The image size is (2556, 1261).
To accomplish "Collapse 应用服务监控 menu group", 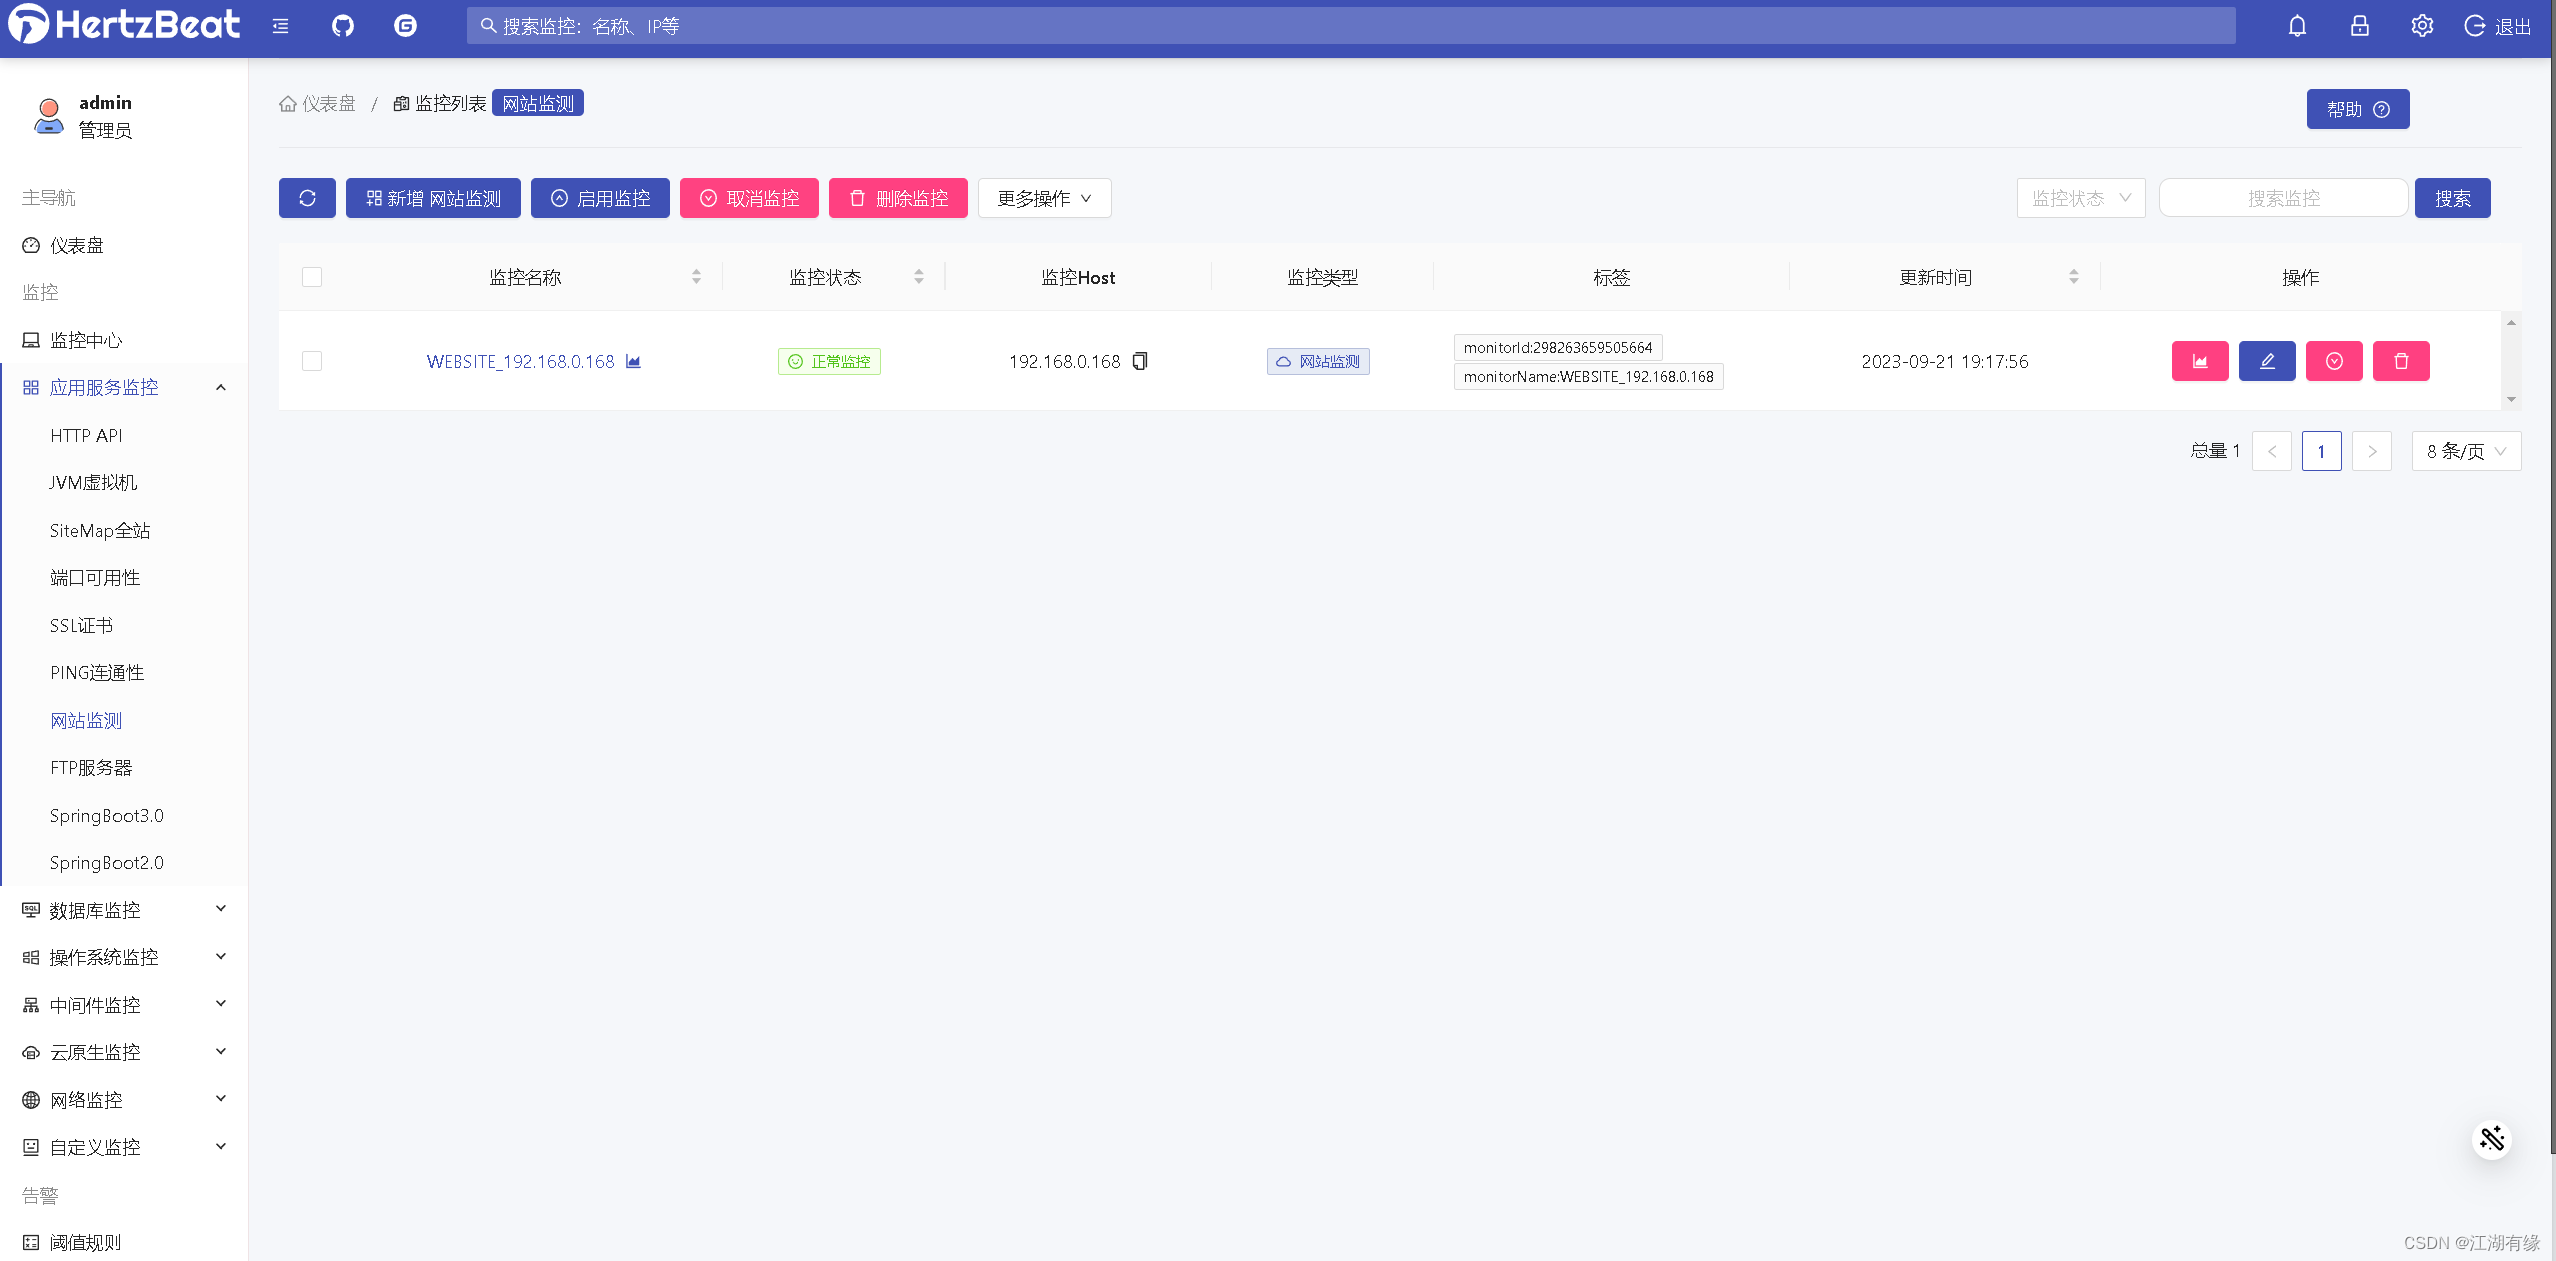I will click(x=124, y=388).
